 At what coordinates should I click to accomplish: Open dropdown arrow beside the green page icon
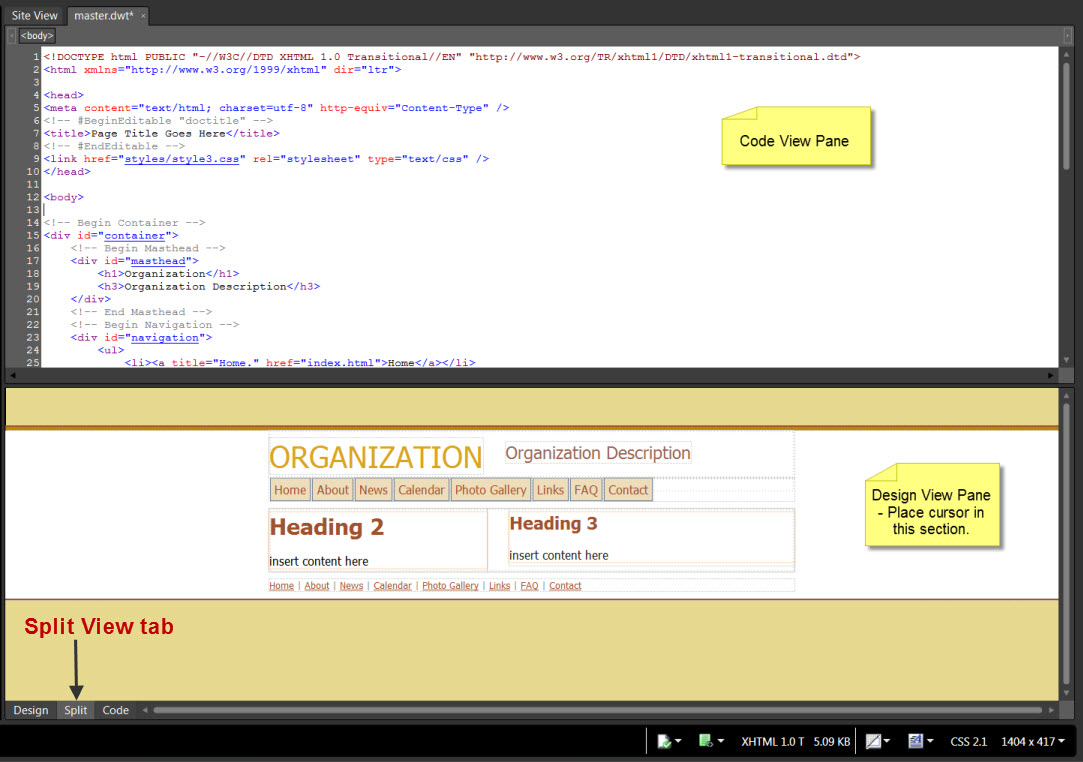tap(720, 741)
